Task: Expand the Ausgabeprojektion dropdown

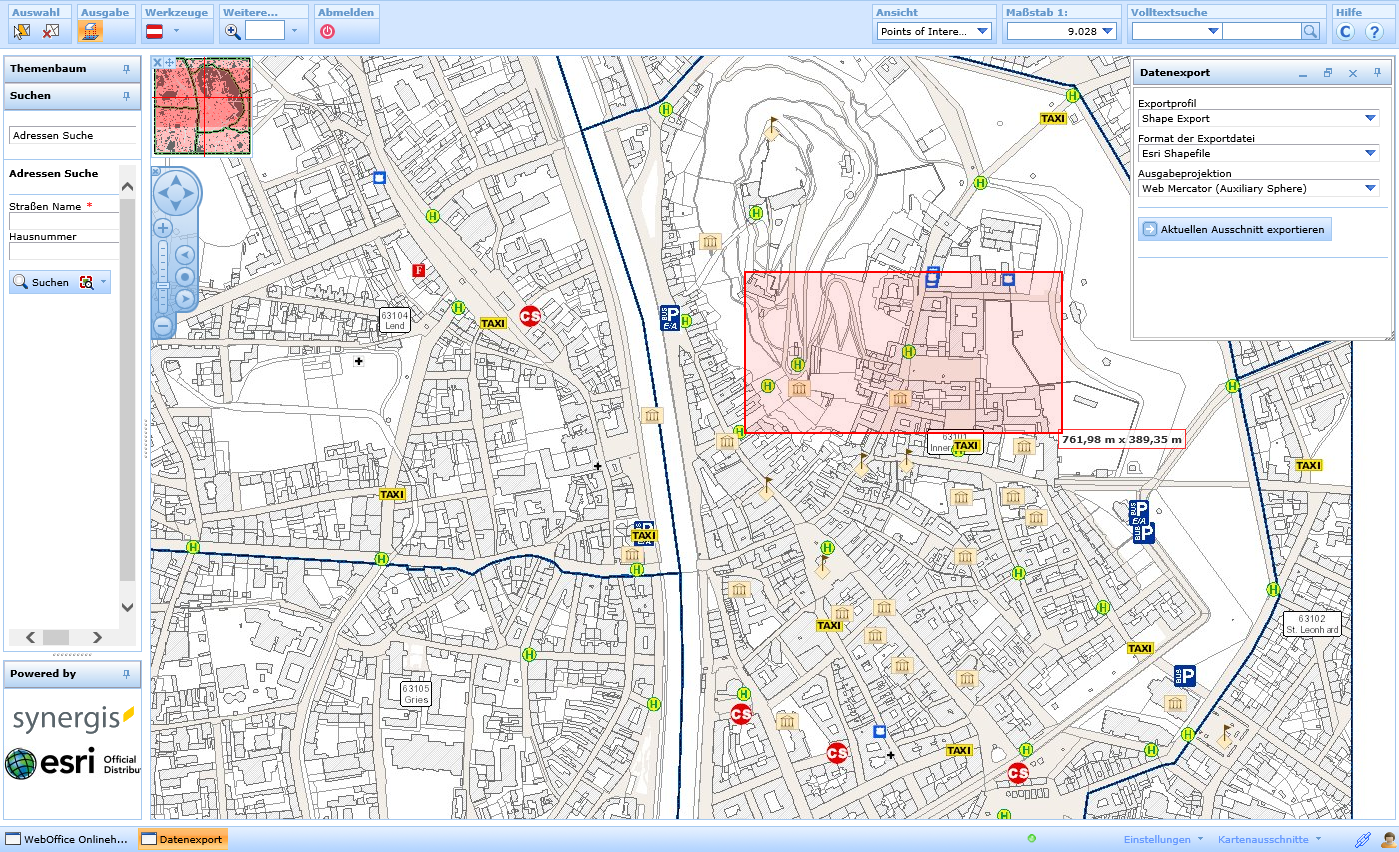Action: (x=1370, y=188)
